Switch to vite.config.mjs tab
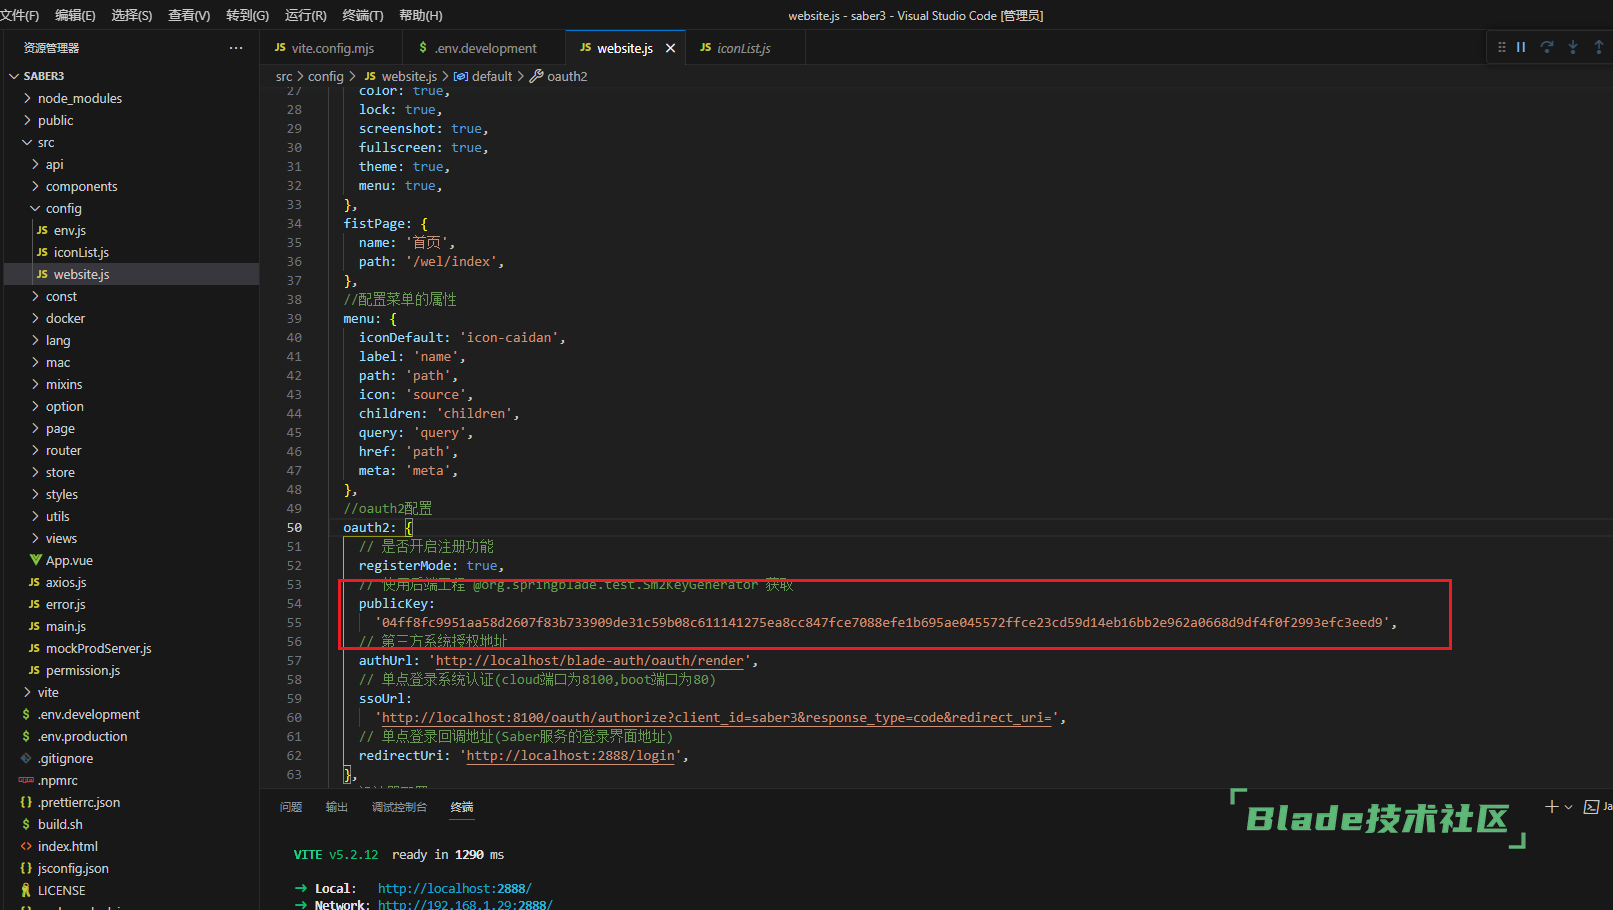Viewport: 1613px width, 910px height. tap(332, 48)
